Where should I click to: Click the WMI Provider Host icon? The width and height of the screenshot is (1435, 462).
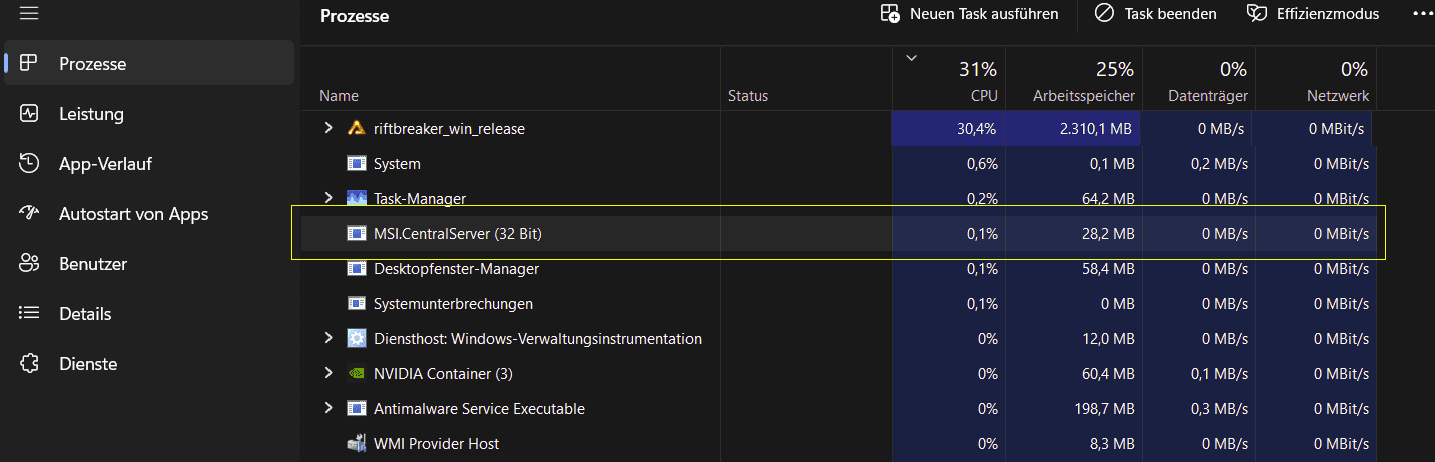356,444
